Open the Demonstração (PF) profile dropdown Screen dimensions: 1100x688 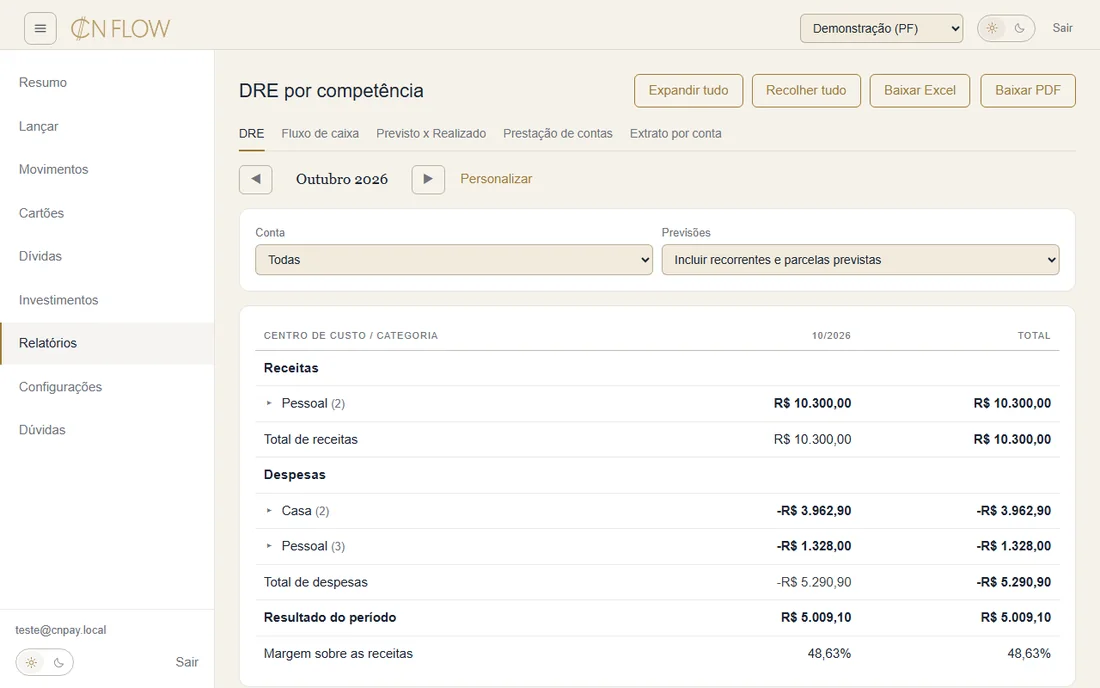coord(881,29)
